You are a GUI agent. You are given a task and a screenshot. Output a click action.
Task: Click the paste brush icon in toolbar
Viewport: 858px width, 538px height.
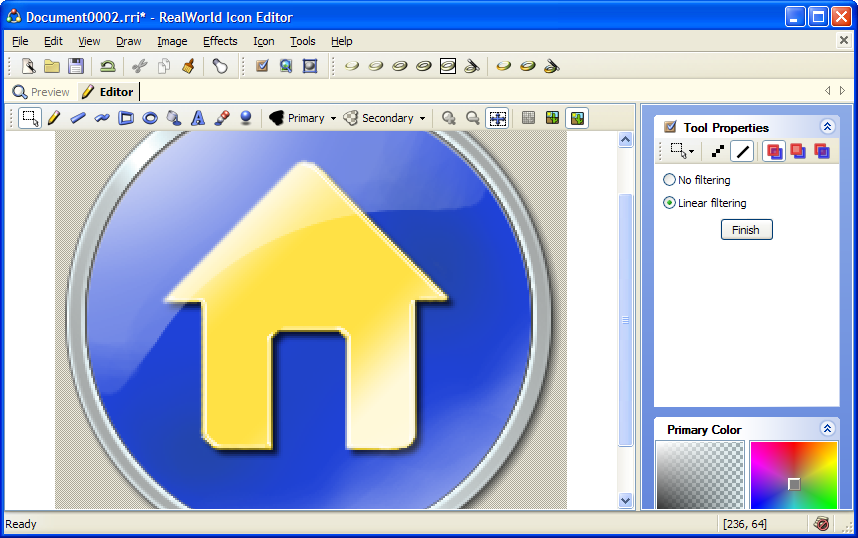pos(187,66)
